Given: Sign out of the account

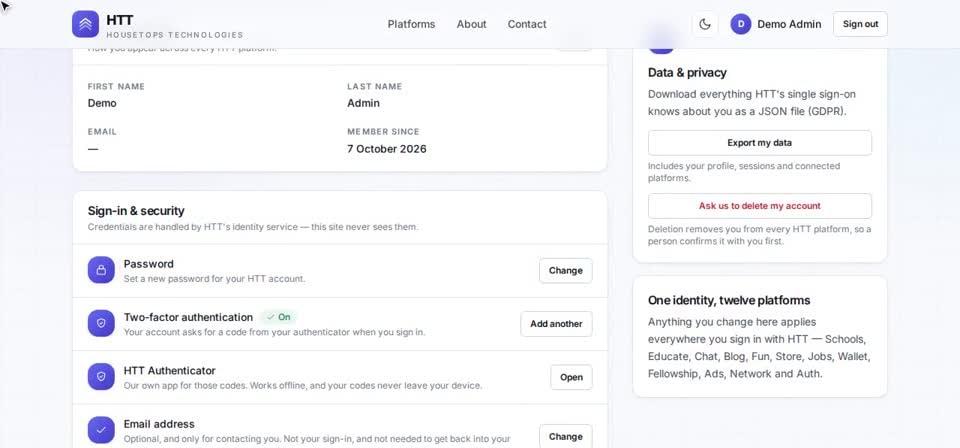Looking at the screenshot, I should tap(860, 24).
